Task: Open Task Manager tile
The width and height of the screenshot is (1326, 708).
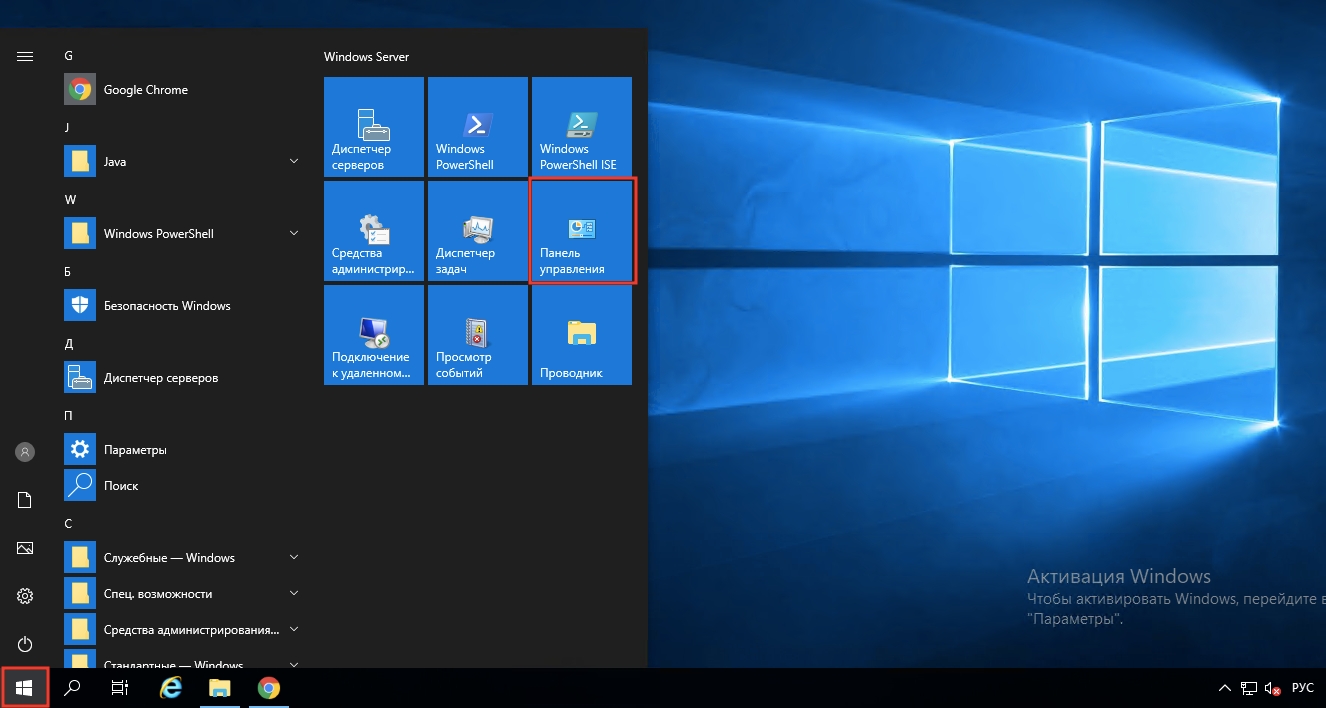Action: click(477, 231)
